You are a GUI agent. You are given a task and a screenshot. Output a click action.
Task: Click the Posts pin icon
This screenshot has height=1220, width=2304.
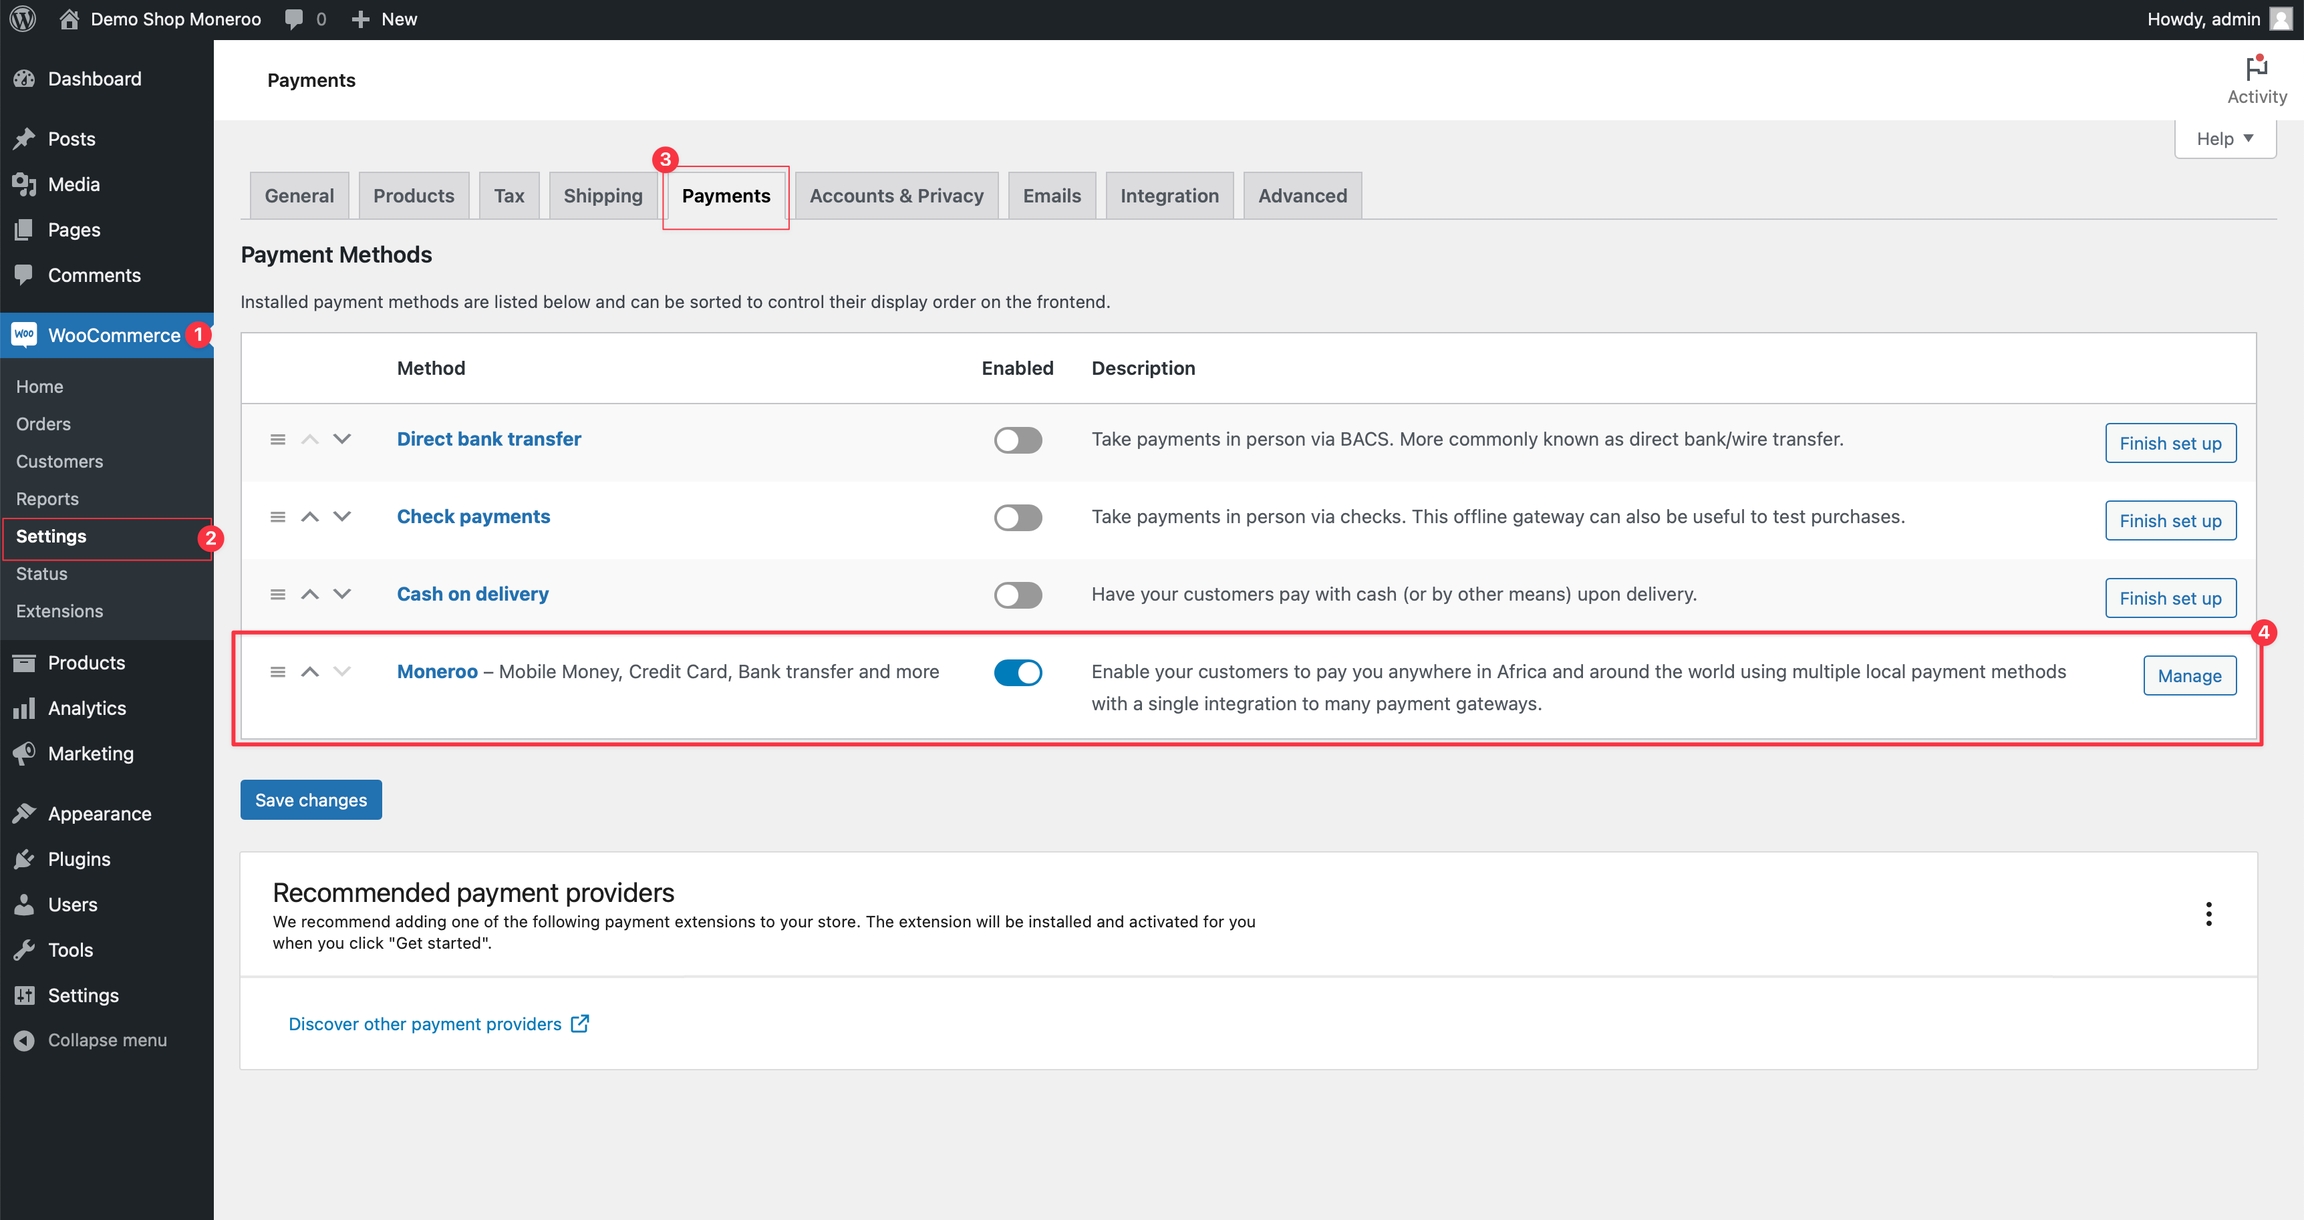point(25,139)
